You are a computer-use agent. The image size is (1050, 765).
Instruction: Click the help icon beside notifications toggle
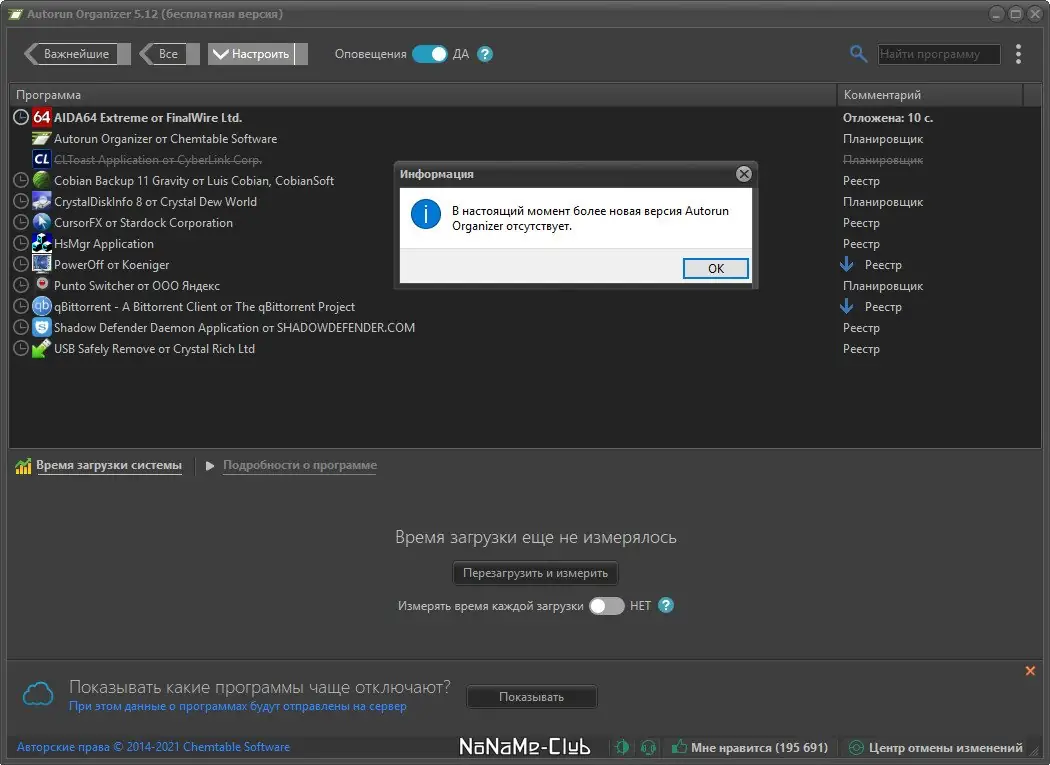click(x=485, y=54)
